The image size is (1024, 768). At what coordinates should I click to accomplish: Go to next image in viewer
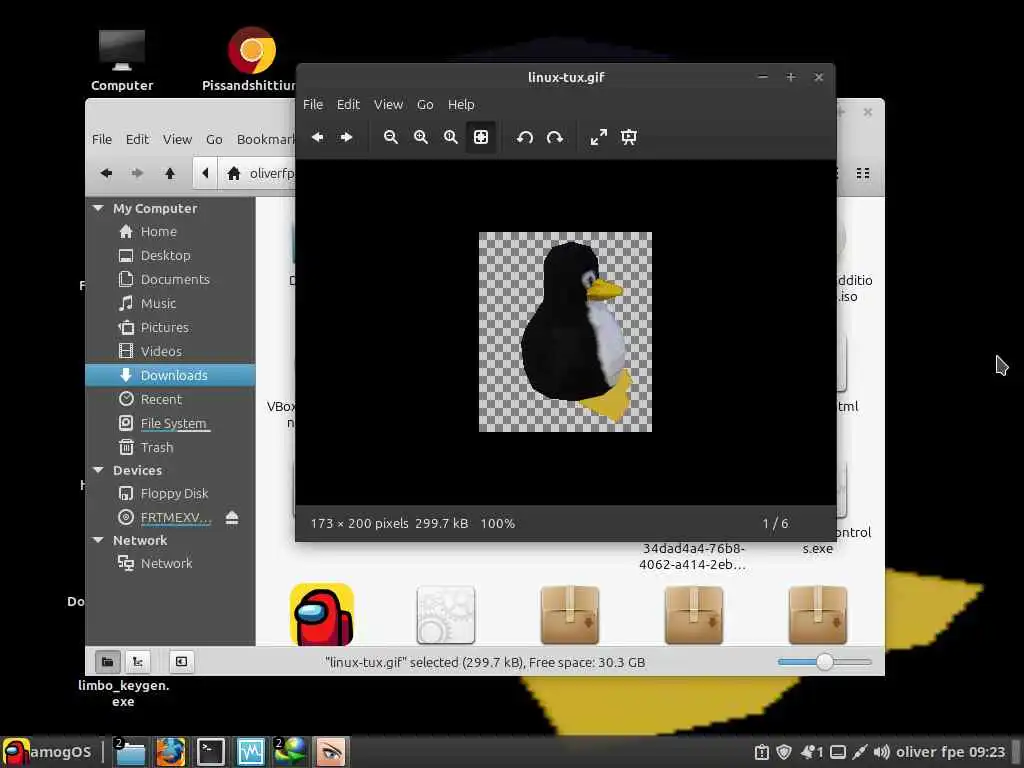click(347, 137)
